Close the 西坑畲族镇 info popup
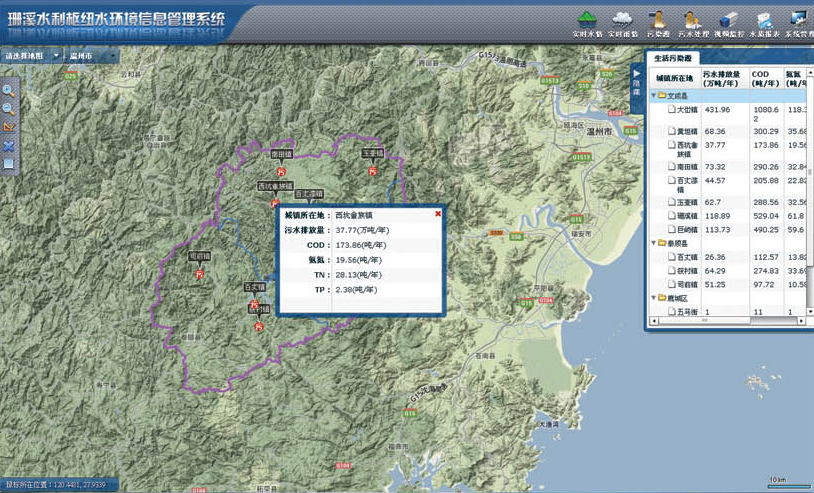This screenshot has height=493, width=814. (438, 214)
